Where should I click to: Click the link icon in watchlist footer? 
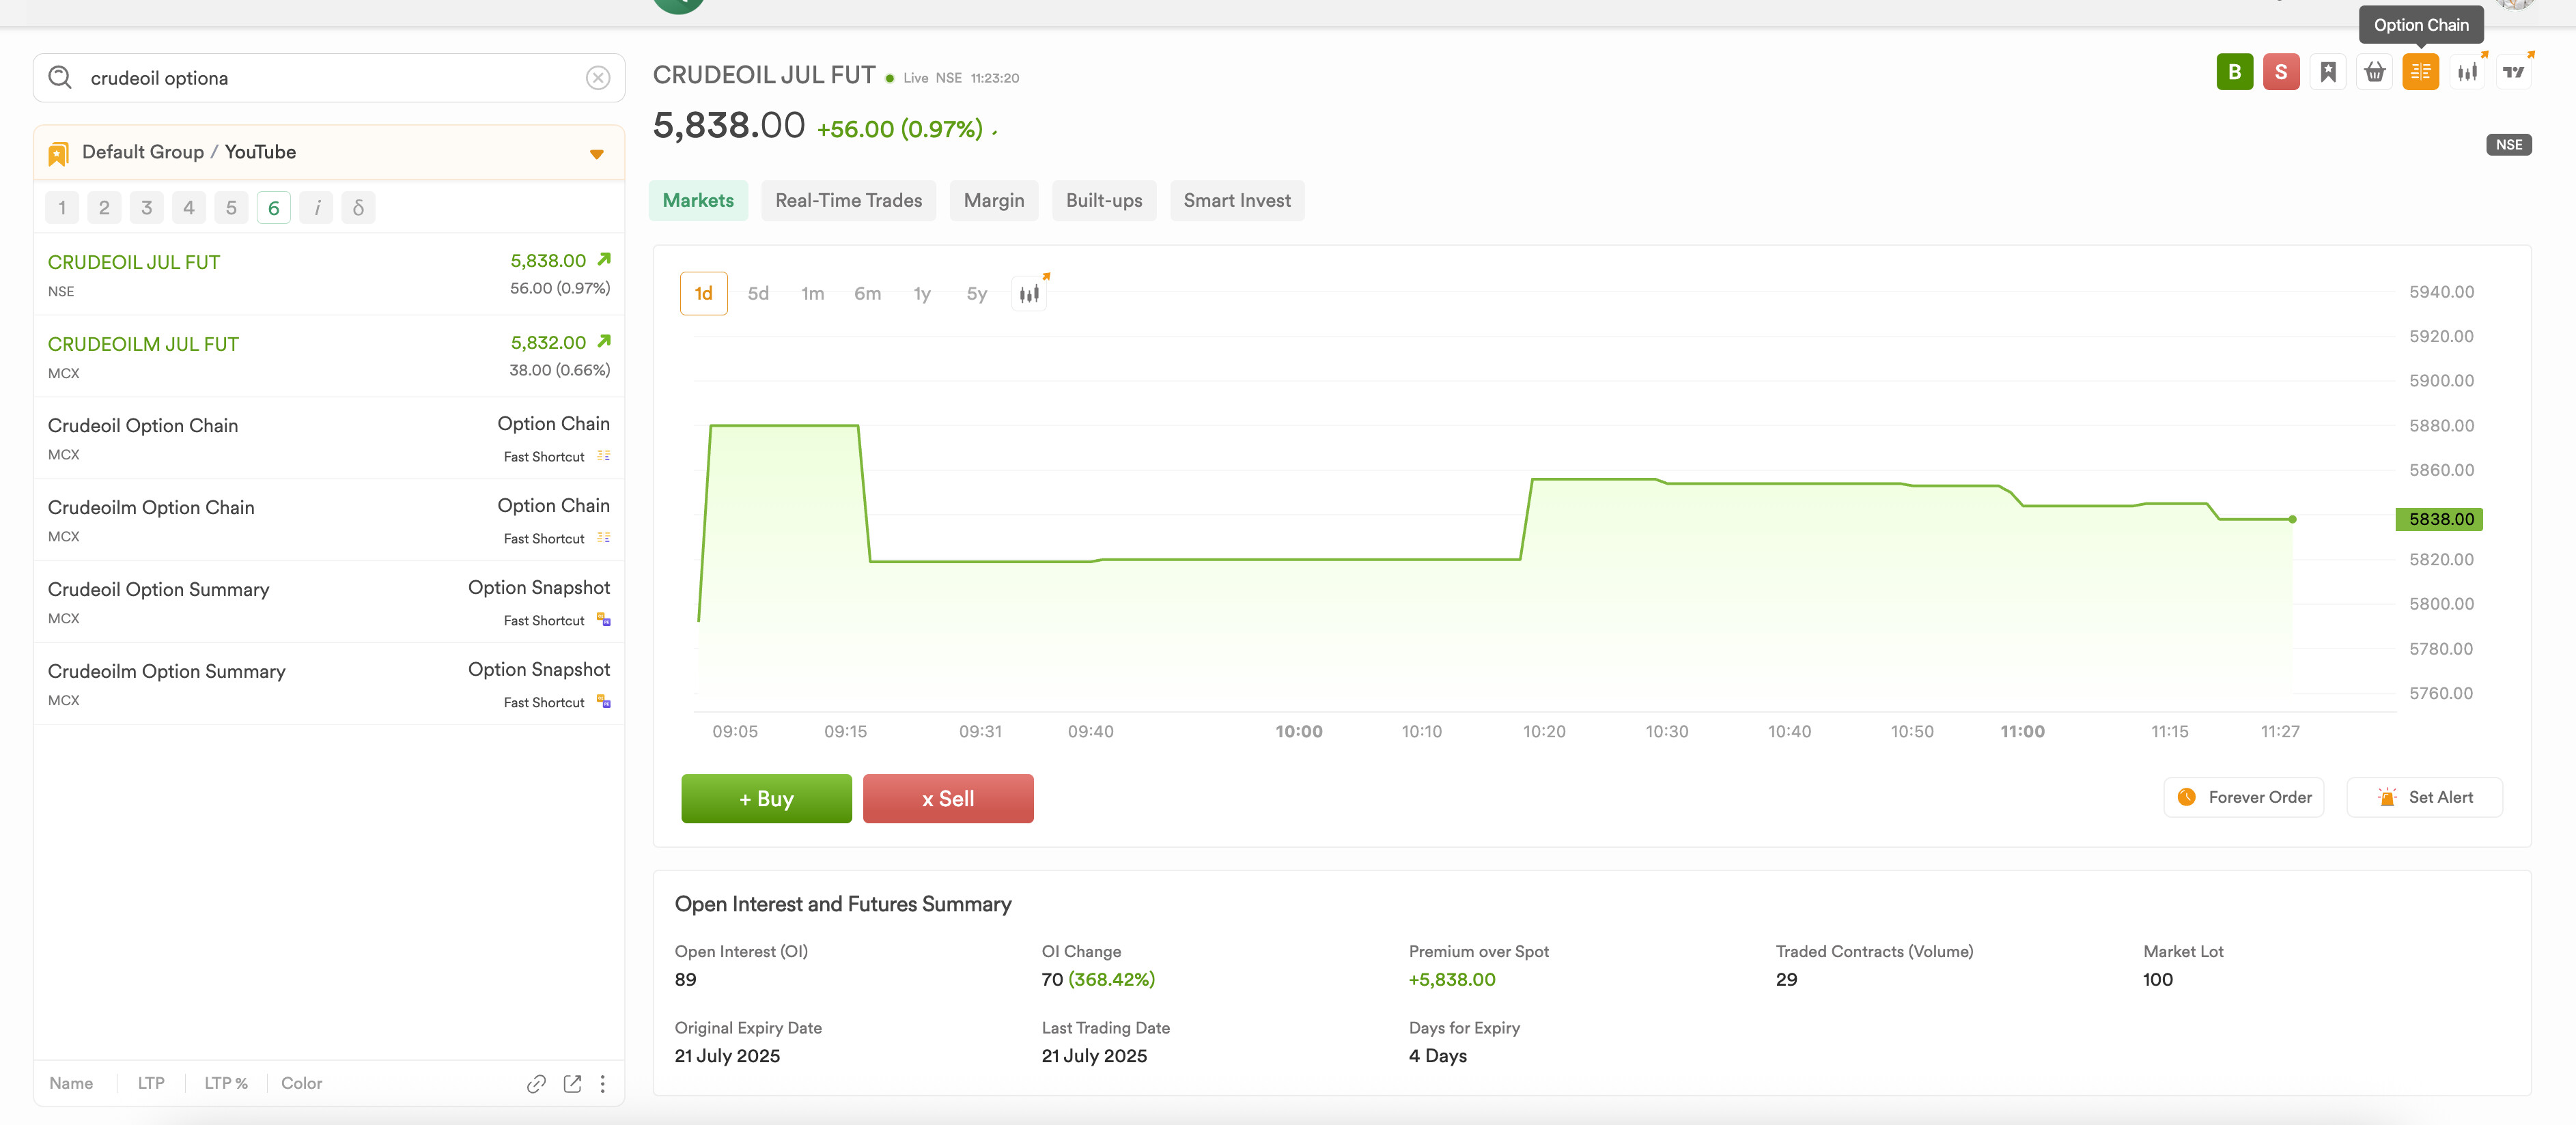click(x=536, y=1084)
